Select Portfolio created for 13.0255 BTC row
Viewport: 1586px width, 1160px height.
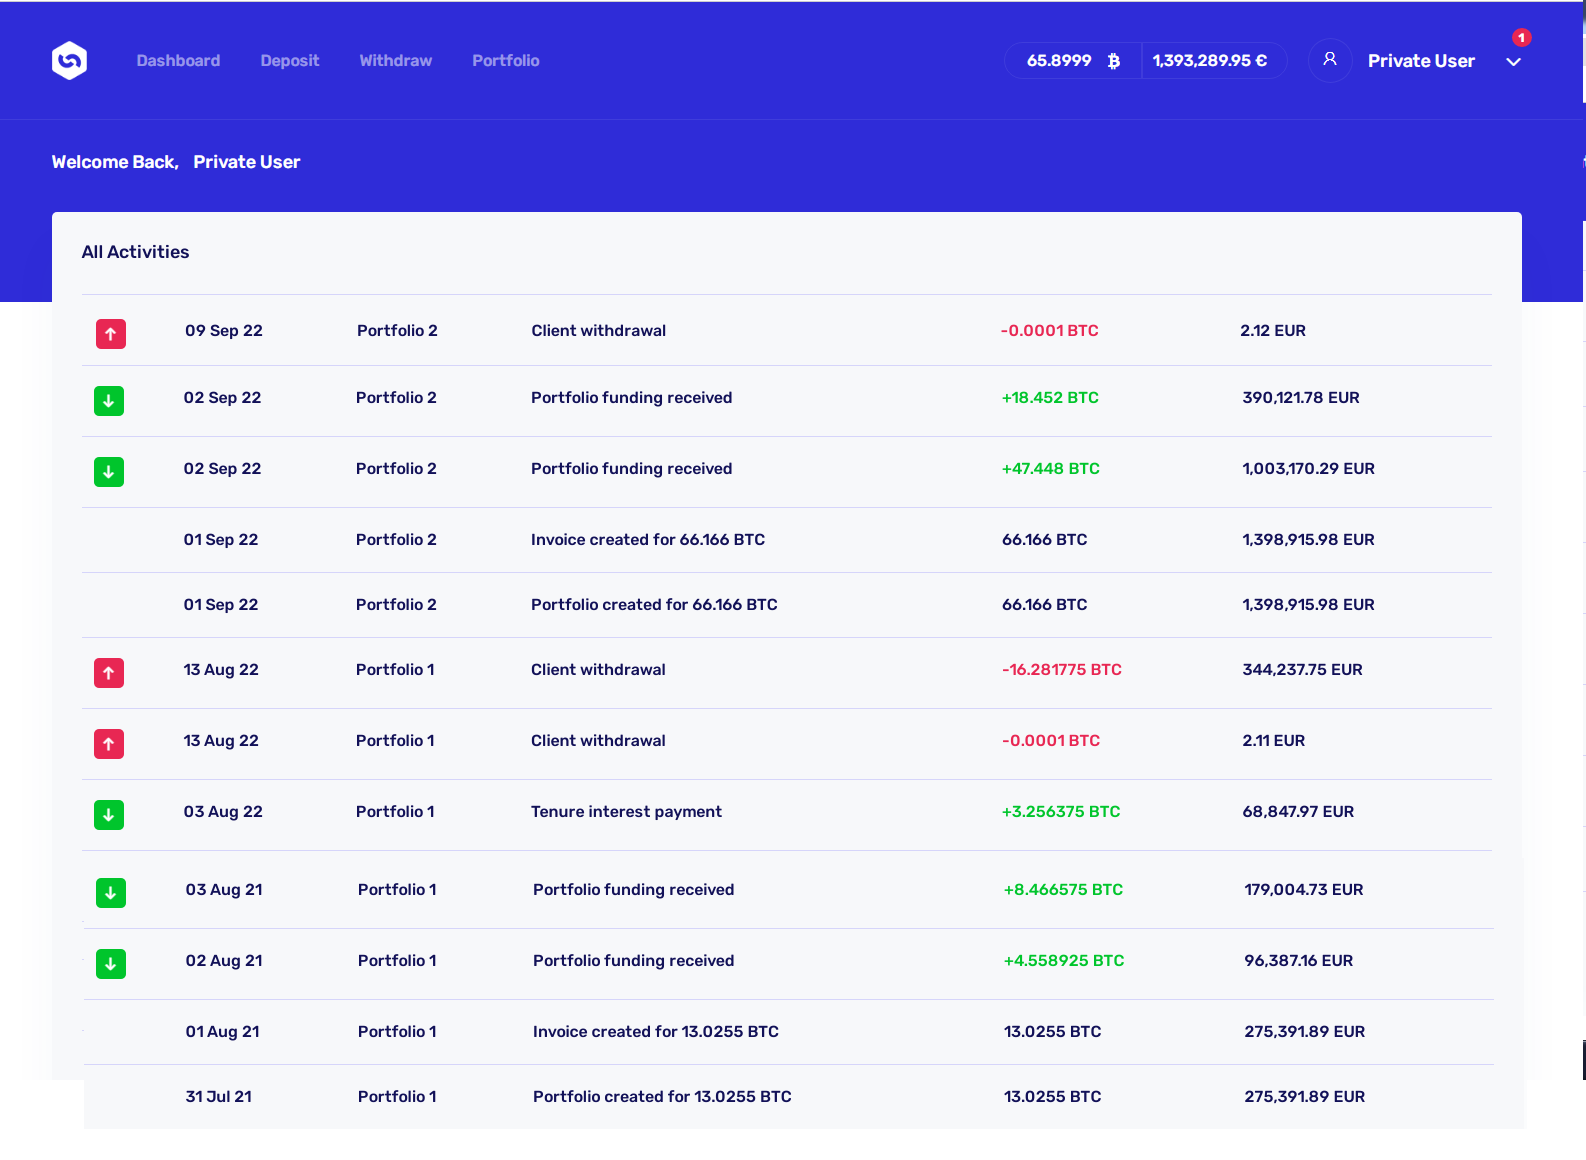pyautogui.click(x=662, y=1097)
